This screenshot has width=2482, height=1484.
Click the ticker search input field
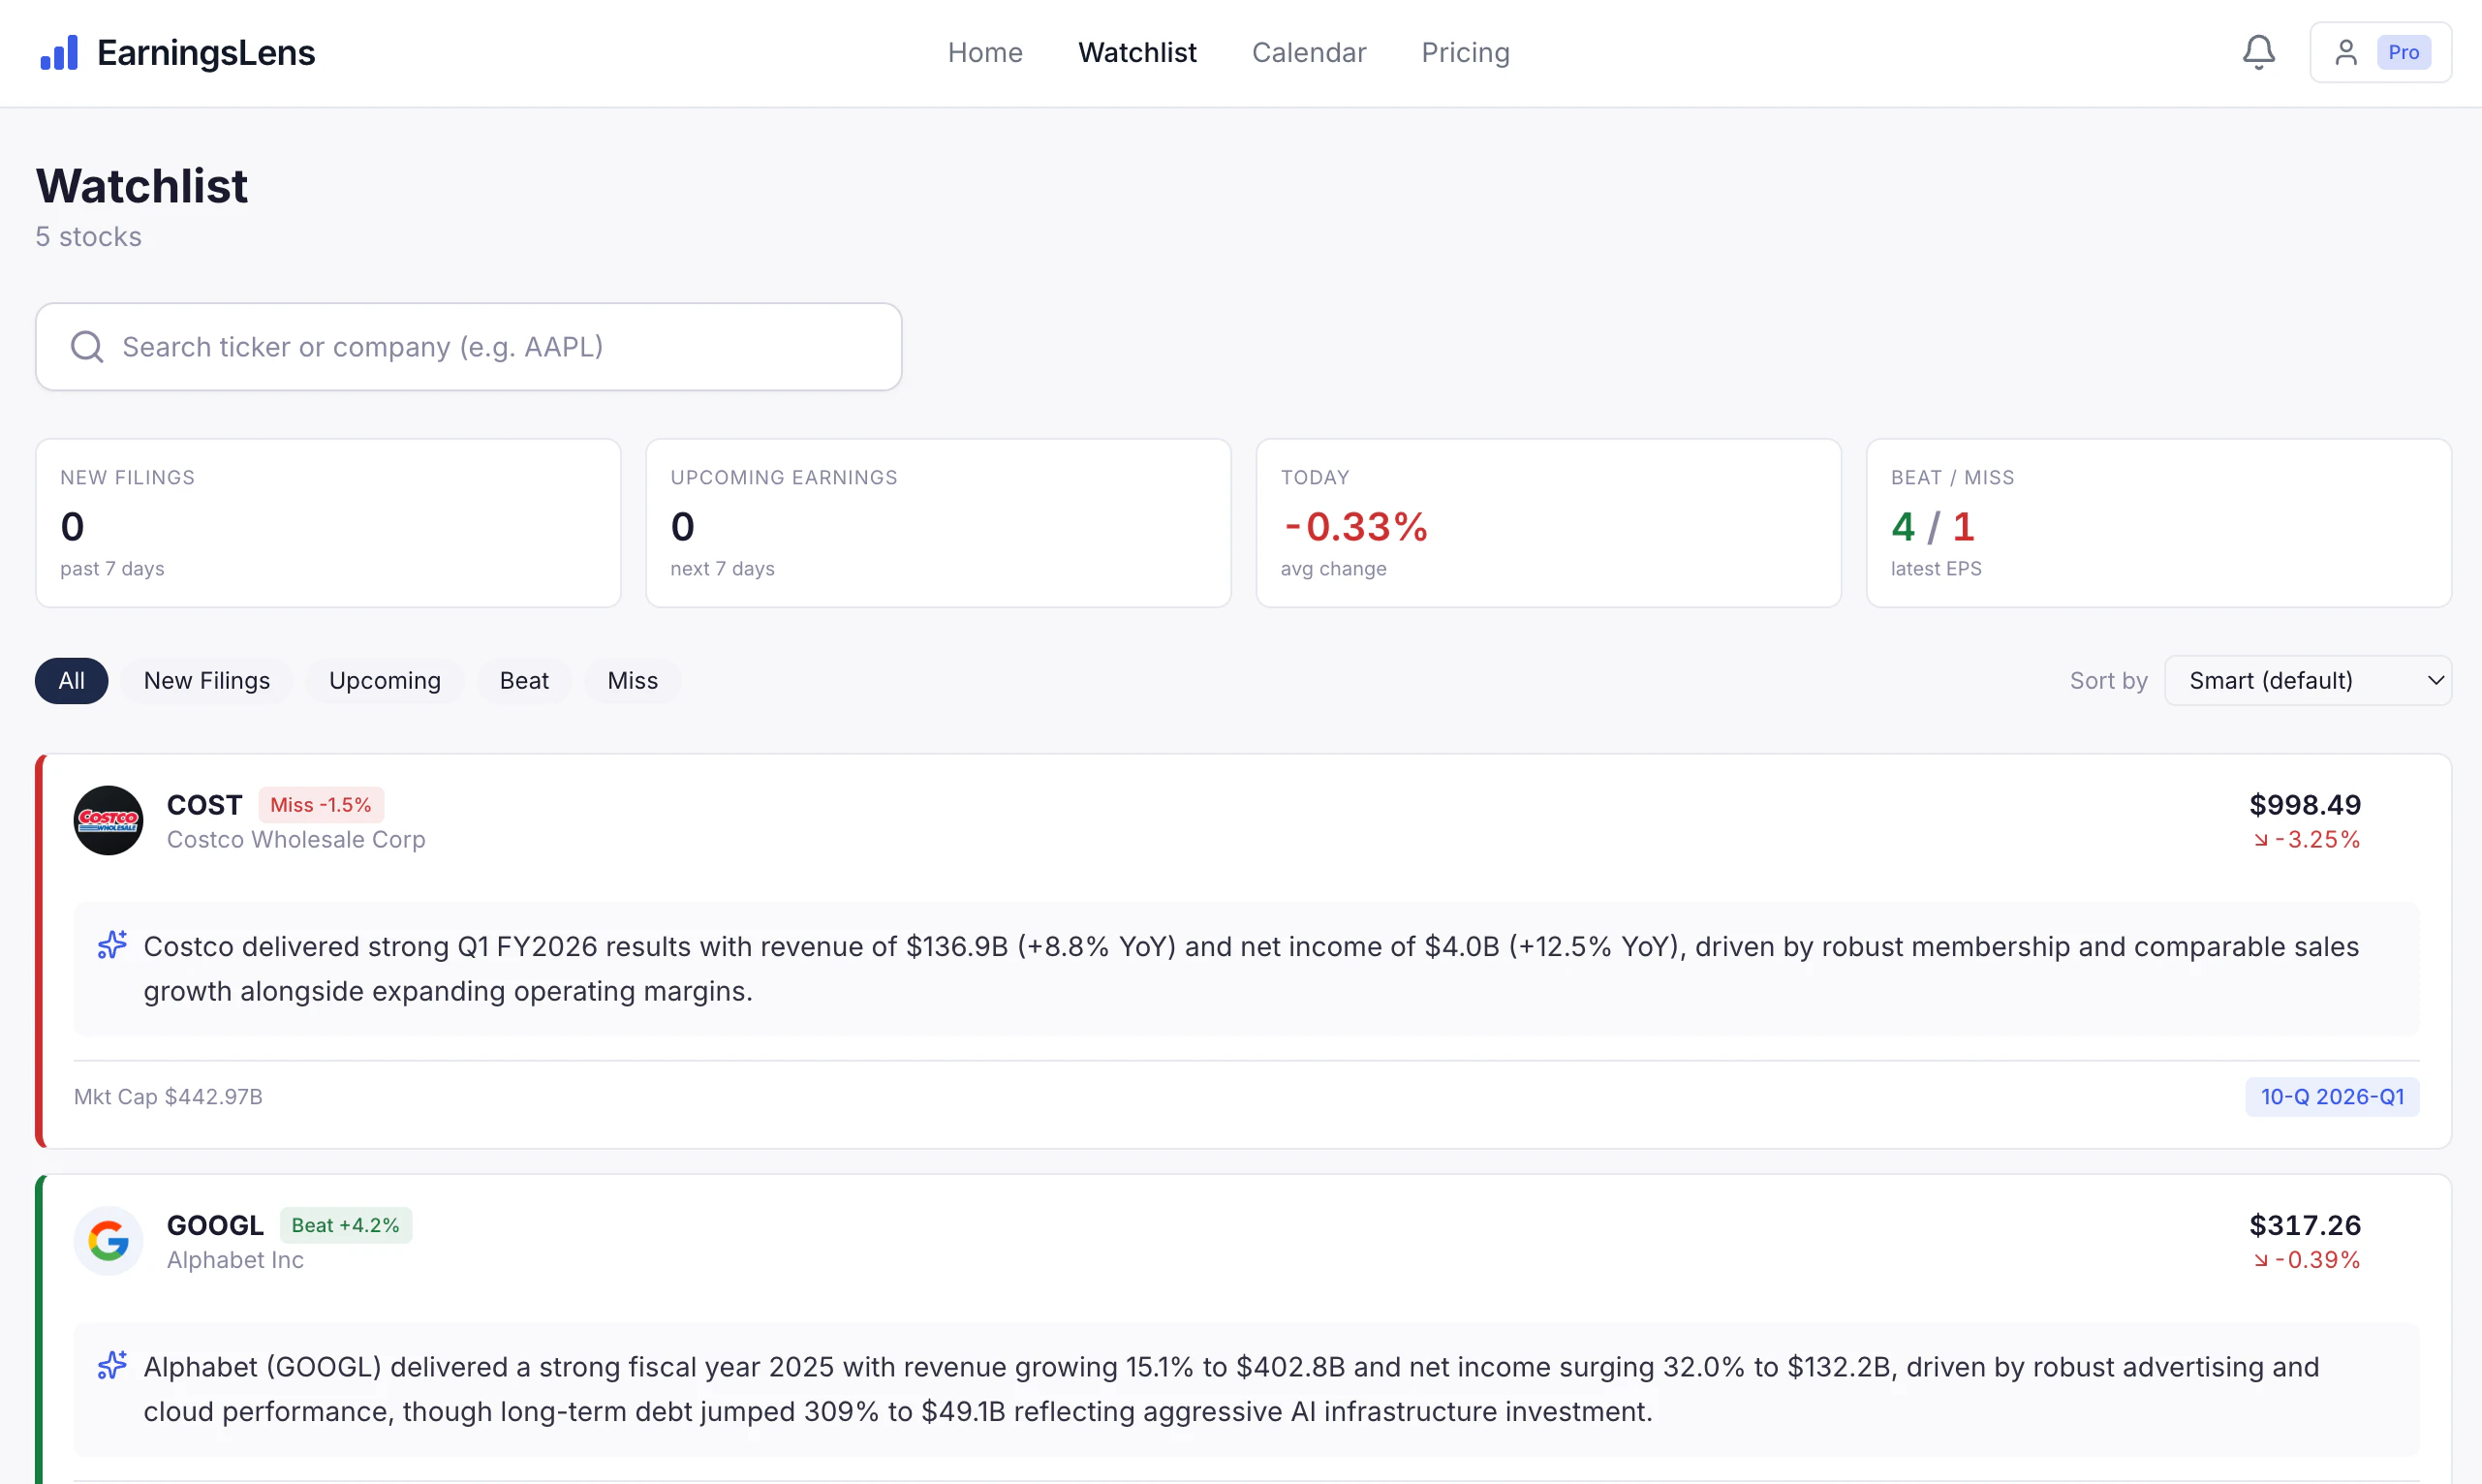500,347
